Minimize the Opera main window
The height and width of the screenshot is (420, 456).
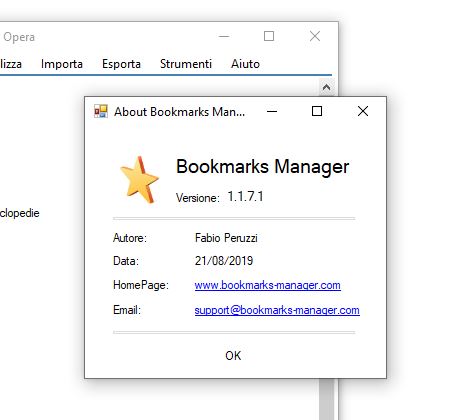point(224,36)
